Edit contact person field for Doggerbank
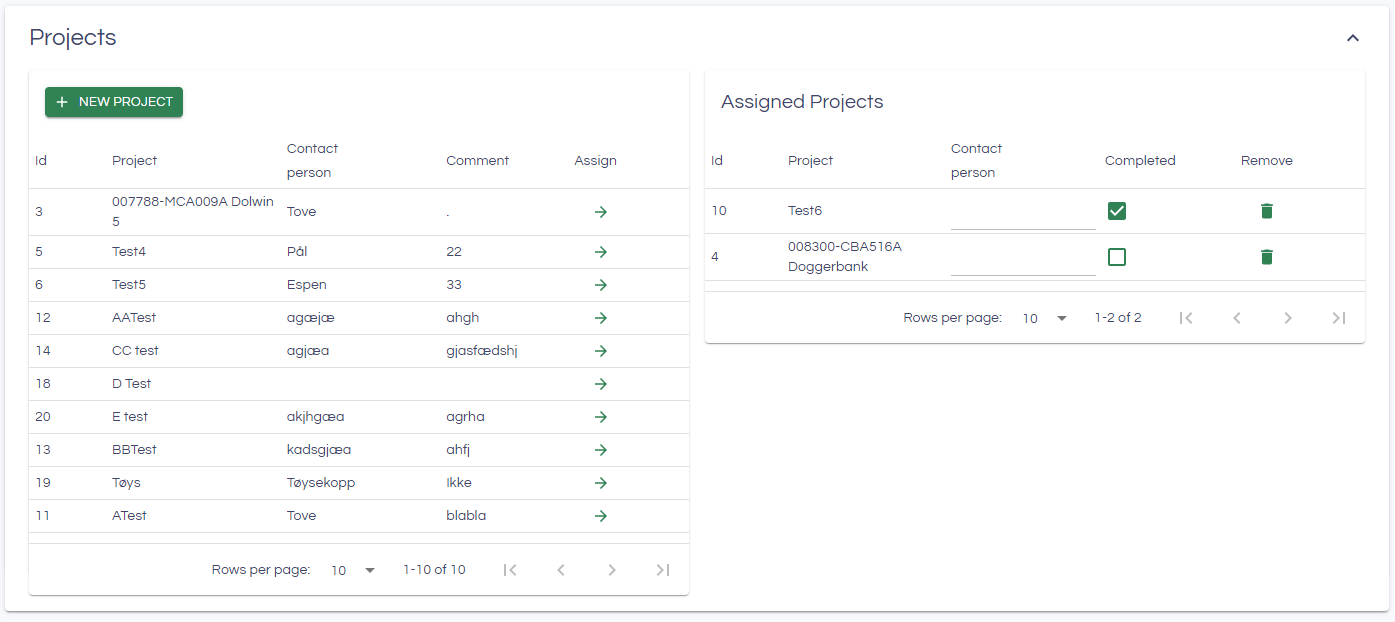This screenshot has width=1395, height=622. point(1022,261)
